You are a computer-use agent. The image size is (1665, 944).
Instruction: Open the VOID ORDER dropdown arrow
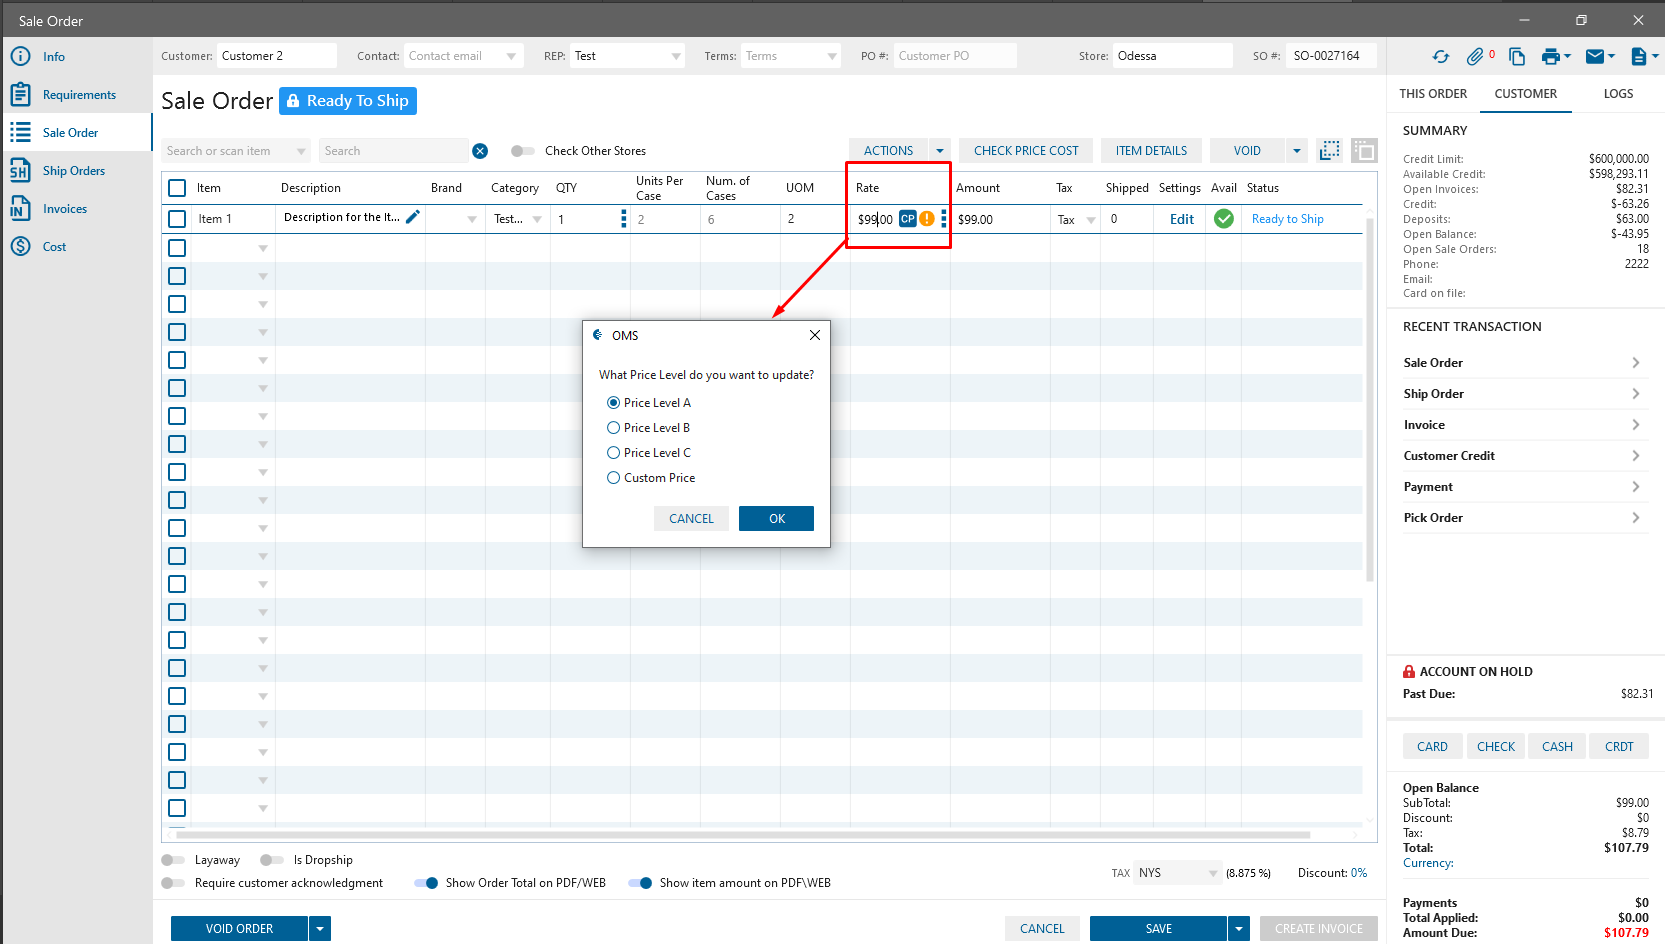click(320, 929)
